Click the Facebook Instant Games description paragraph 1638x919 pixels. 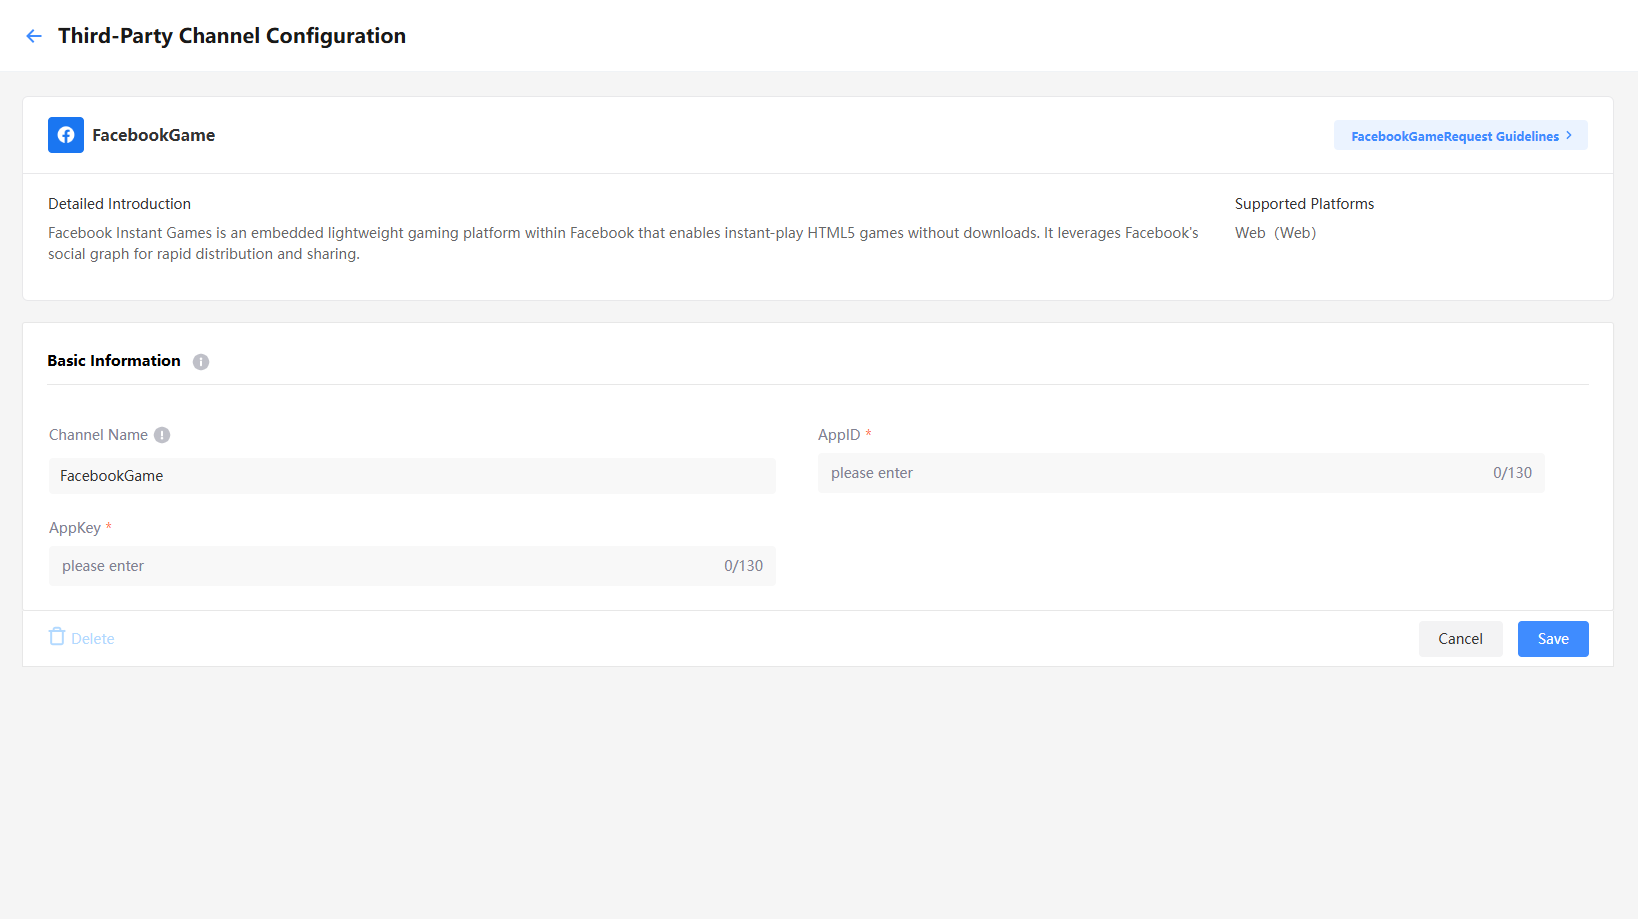pyautogui.click(x=623, y=243)
